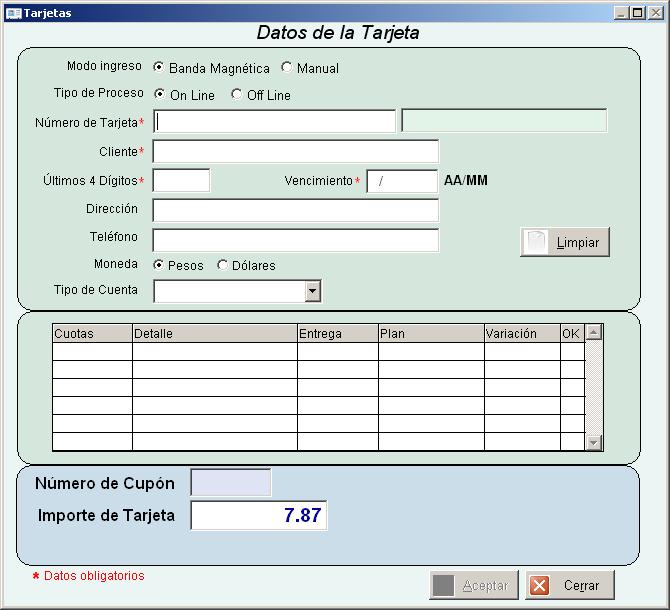Click the table scrollbar up arrow
This screenshot has height=610, width=670.
594,332
